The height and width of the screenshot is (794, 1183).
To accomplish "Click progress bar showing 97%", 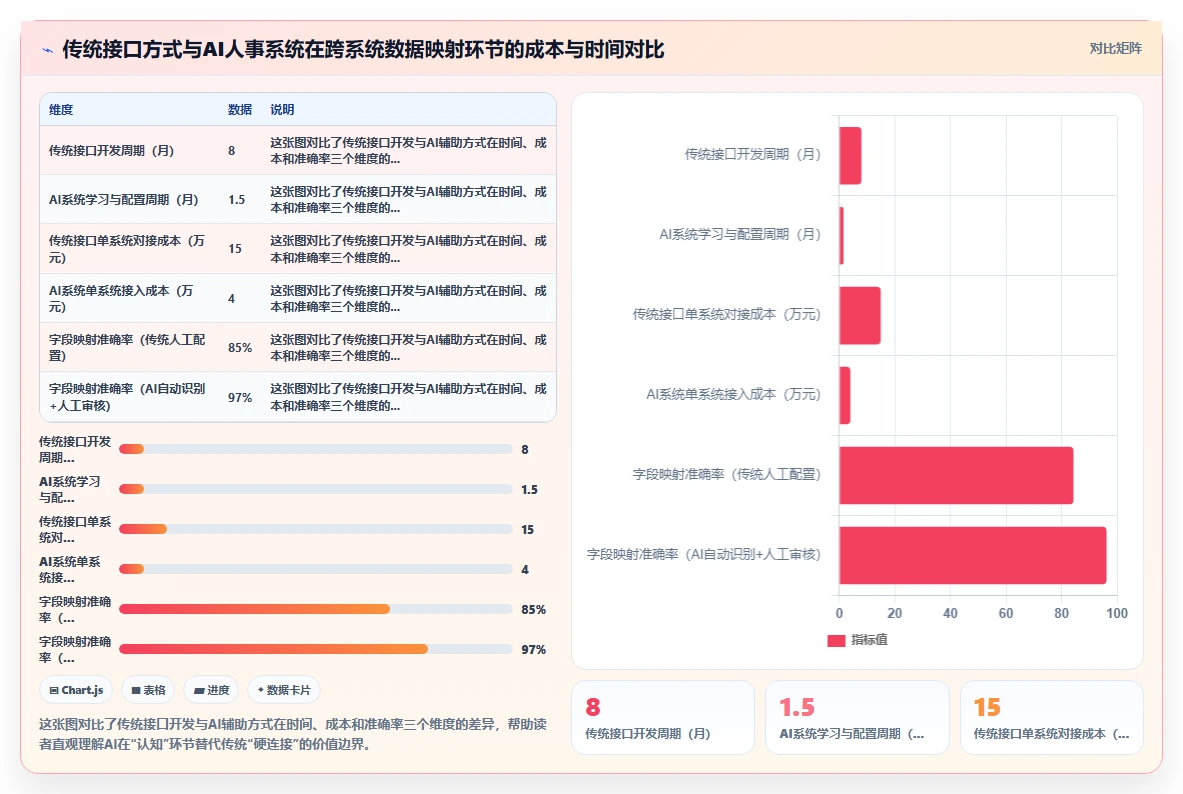I will tap(315, 649).
